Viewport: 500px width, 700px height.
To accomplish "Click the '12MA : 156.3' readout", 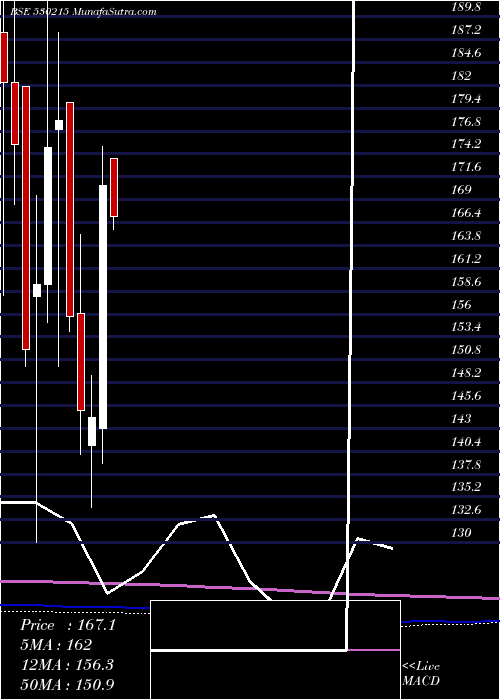I will coord(67,664).
